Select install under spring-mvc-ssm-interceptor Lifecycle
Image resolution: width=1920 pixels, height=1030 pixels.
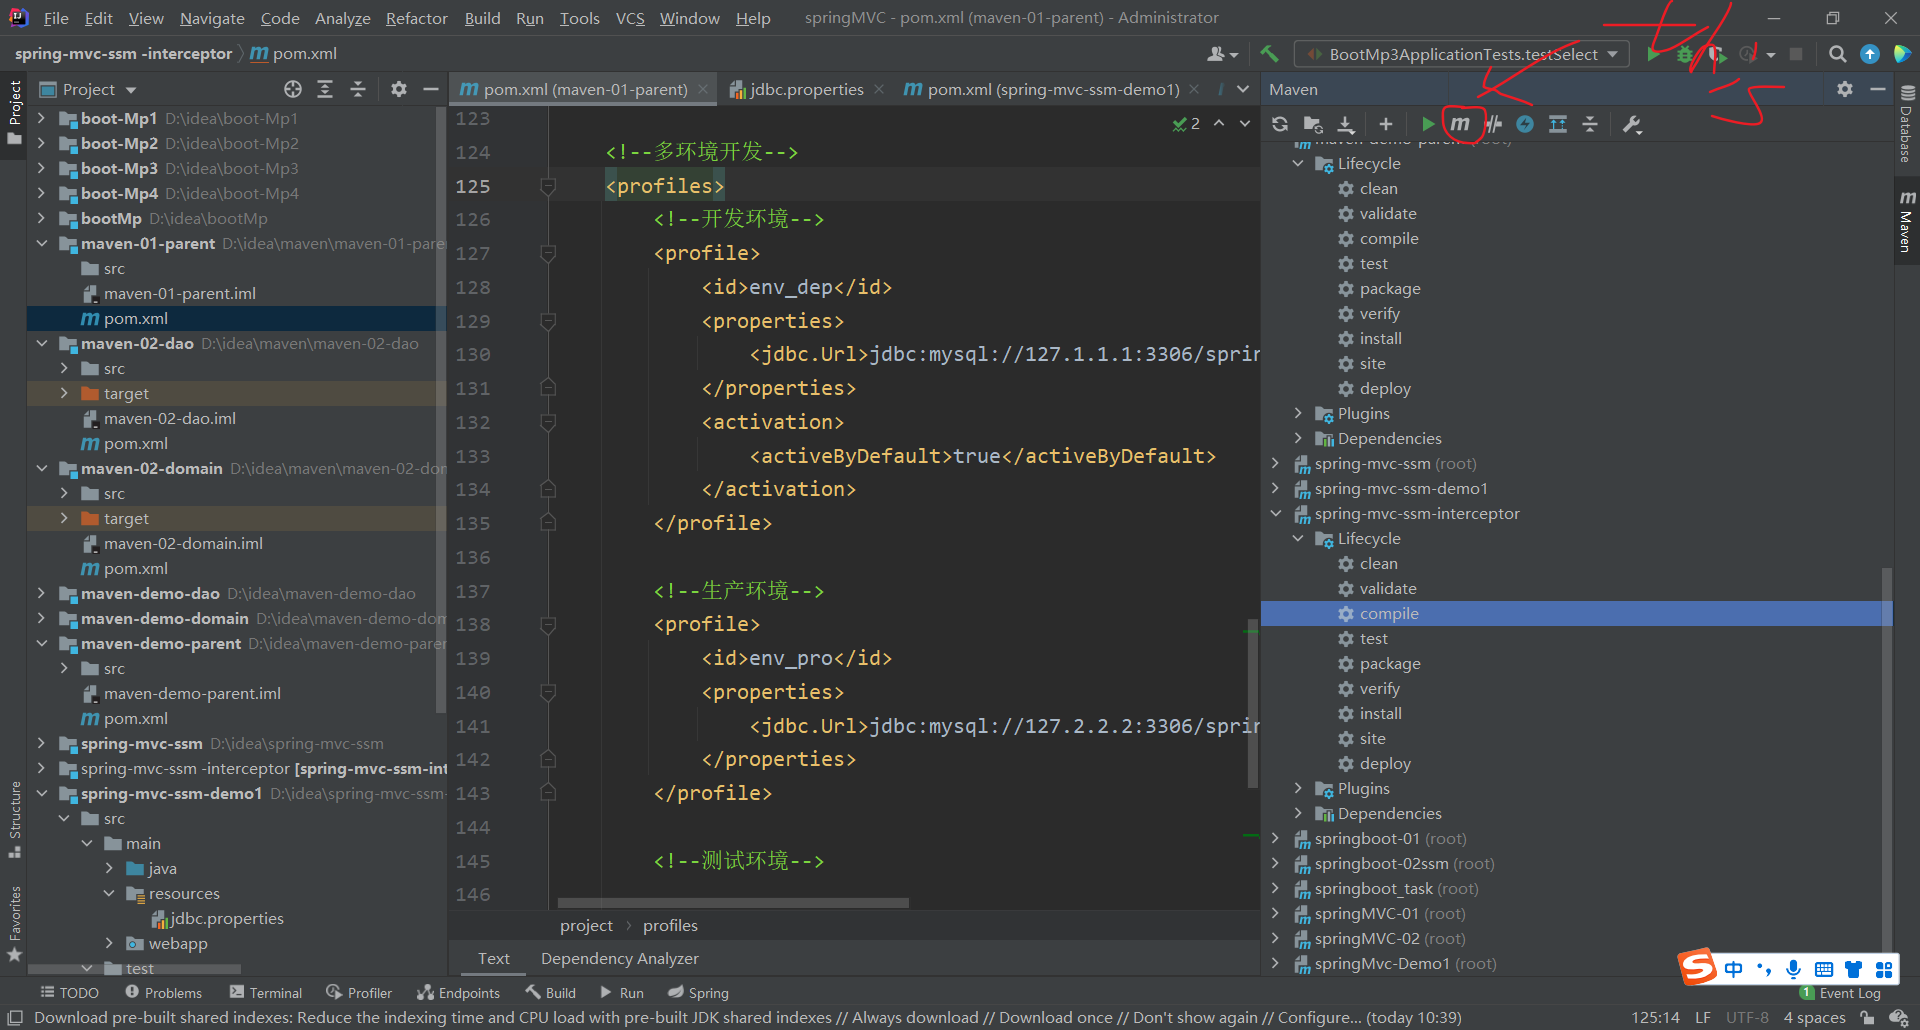1380,713
